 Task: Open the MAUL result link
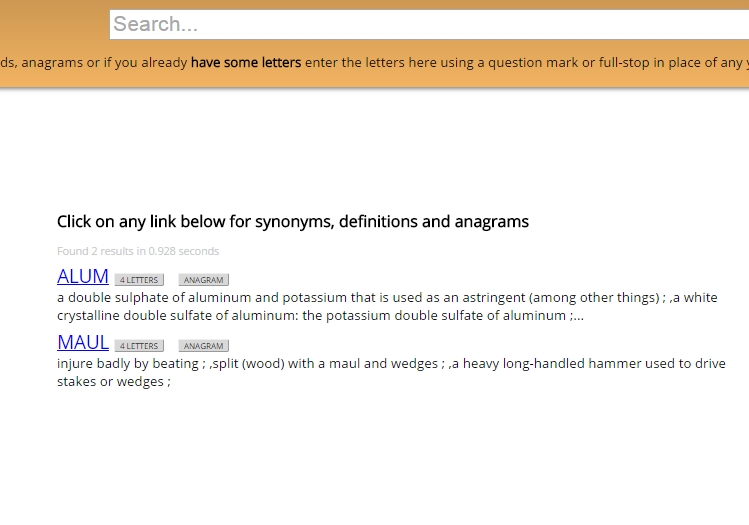pos(83,343)
